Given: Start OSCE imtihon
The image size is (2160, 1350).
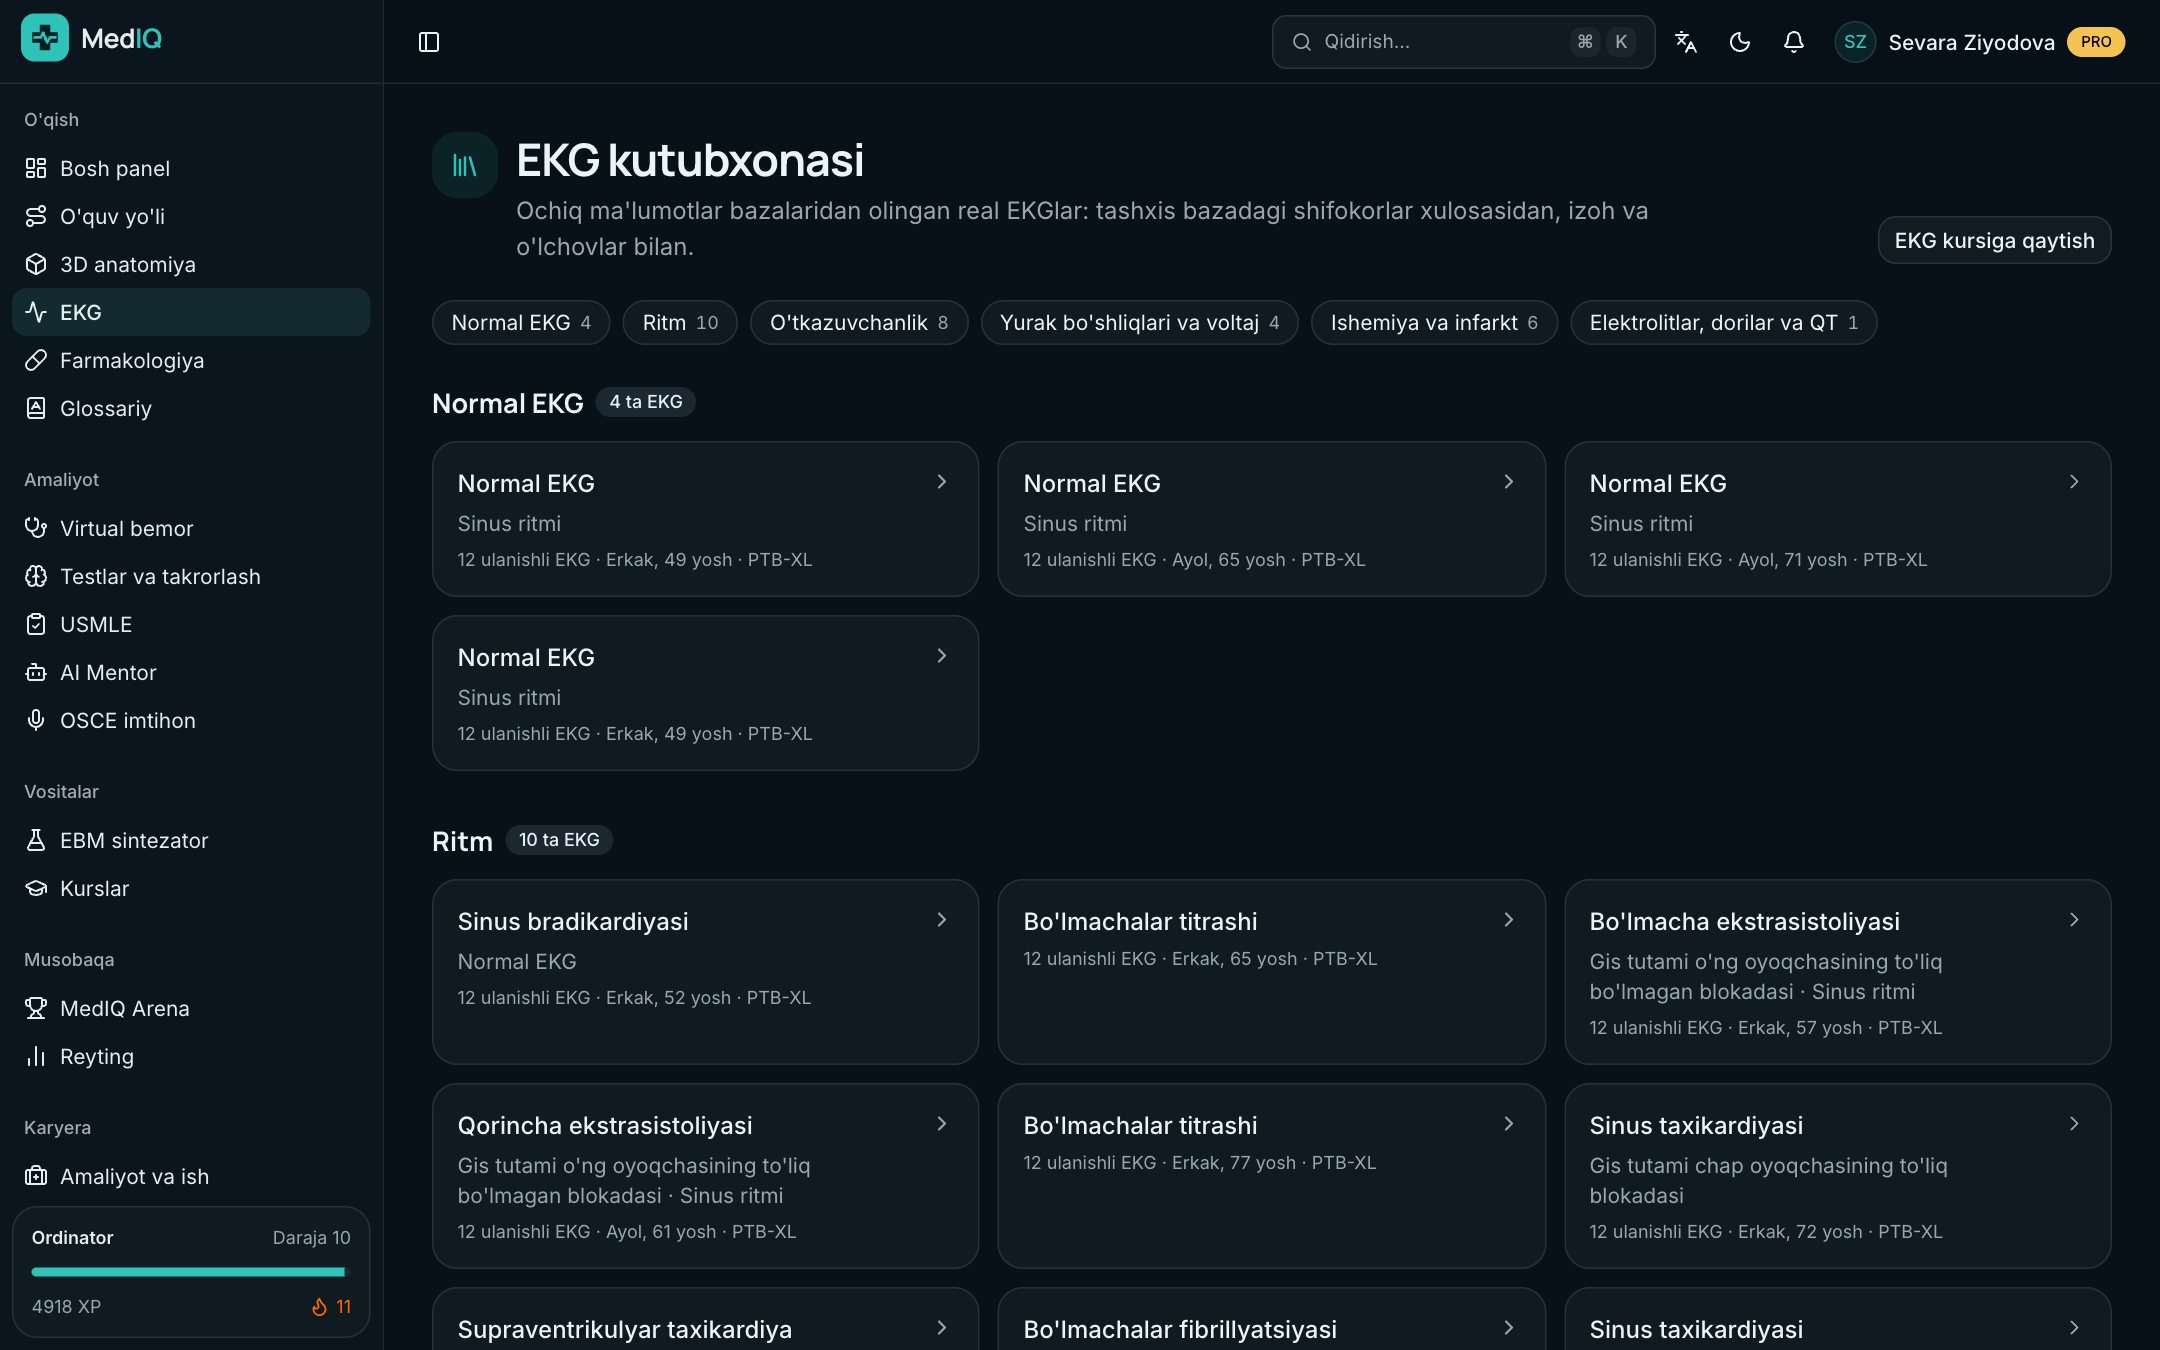Looking at the screenshot, I should [x=191, y=720].
